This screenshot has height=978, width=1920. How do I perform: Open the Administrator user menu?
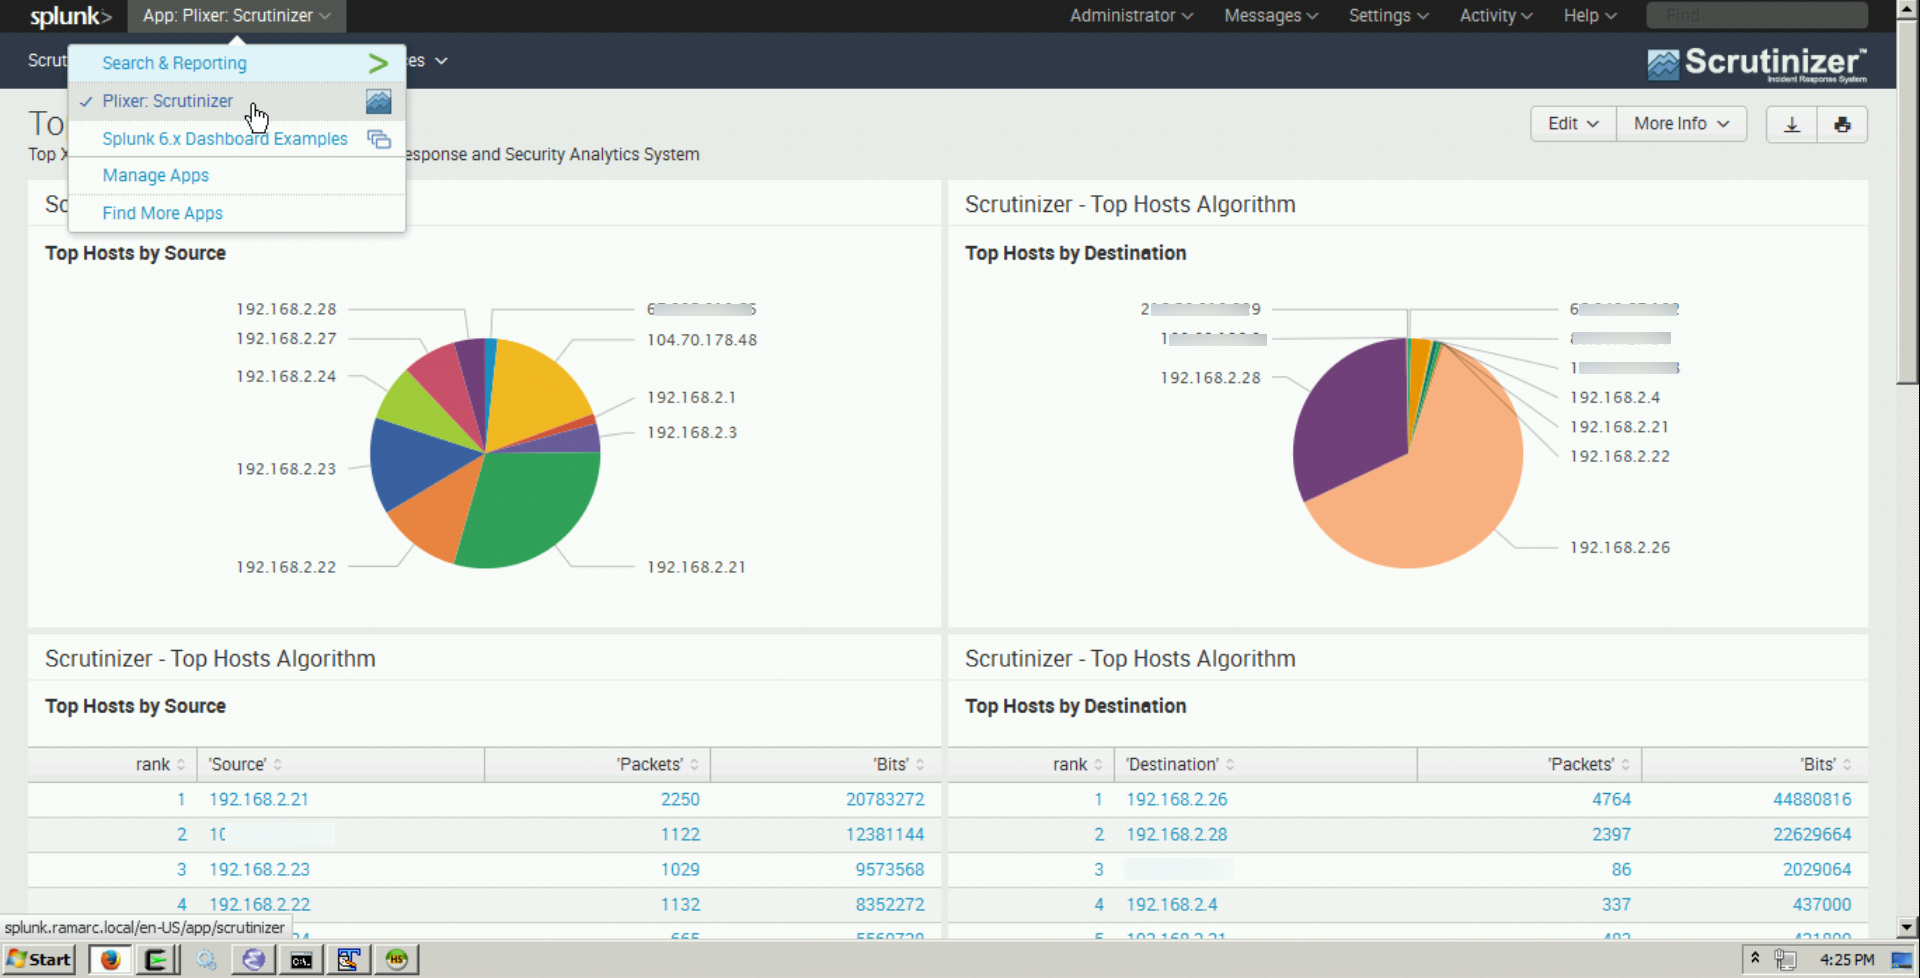click(1130, 16)
